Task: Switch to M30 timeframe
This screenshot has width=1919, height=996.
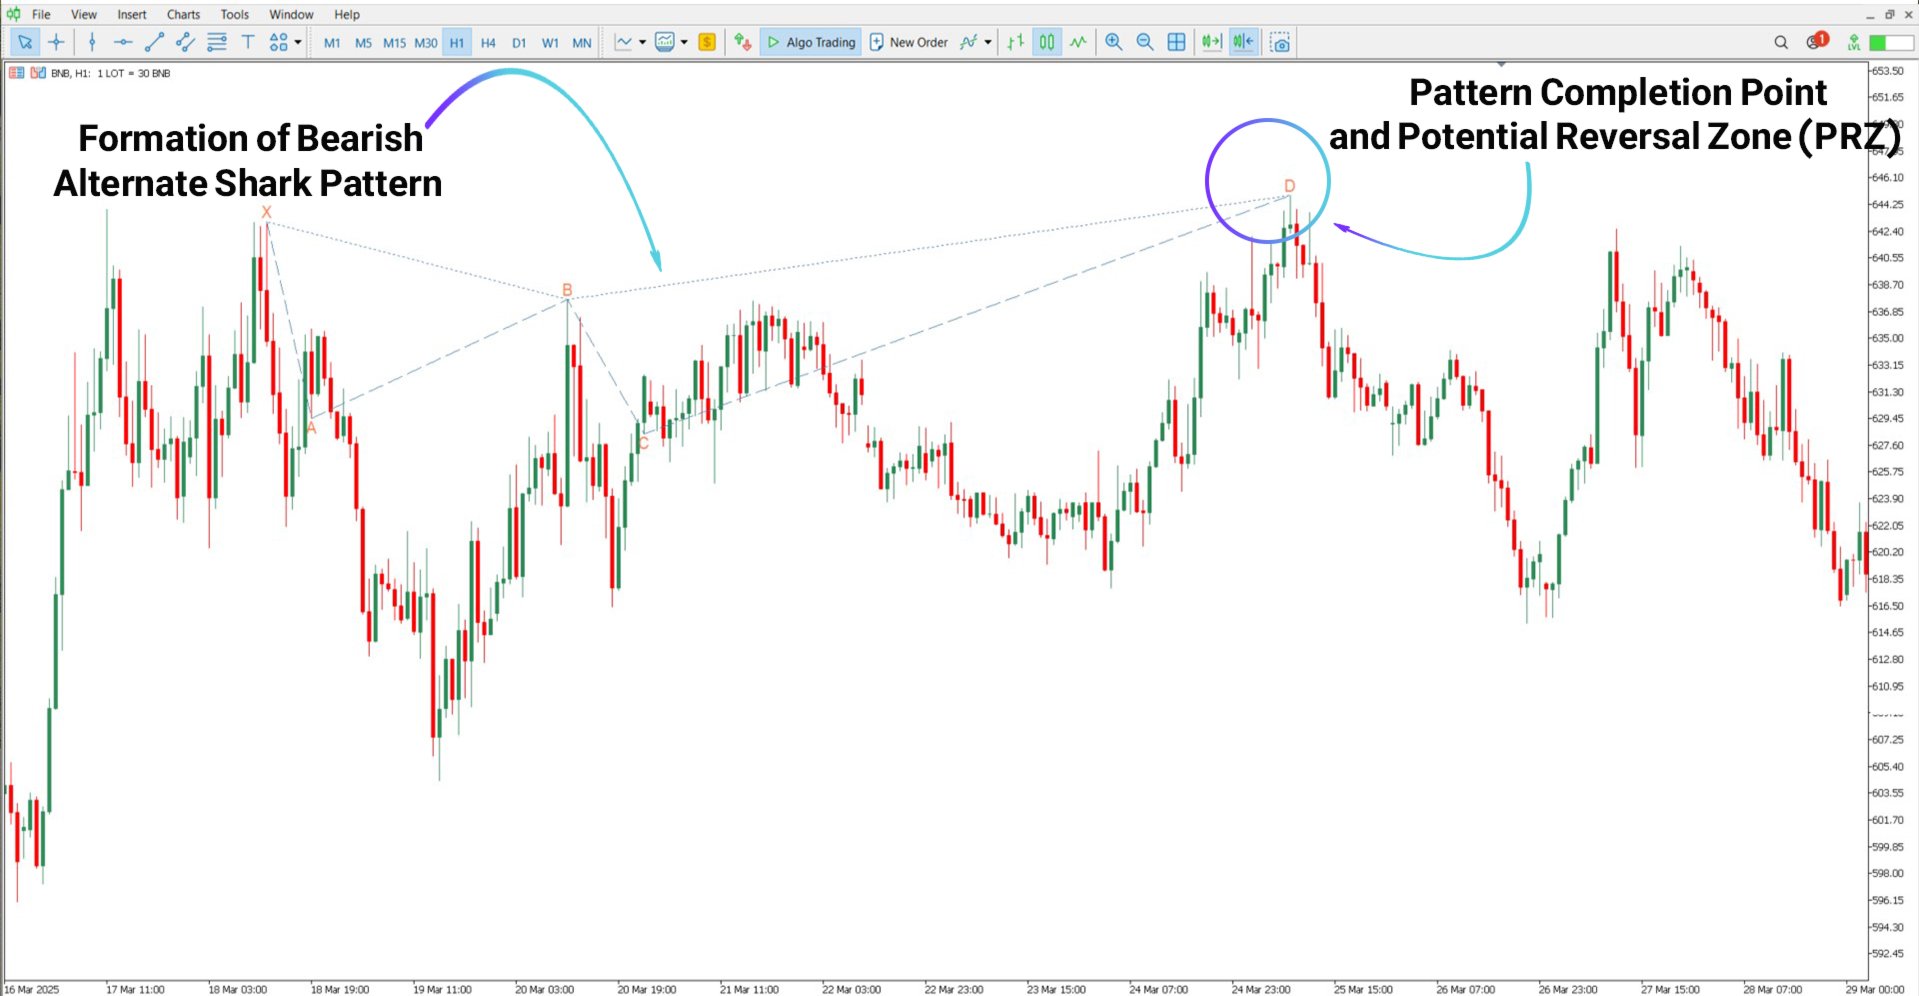Action: 426,43
